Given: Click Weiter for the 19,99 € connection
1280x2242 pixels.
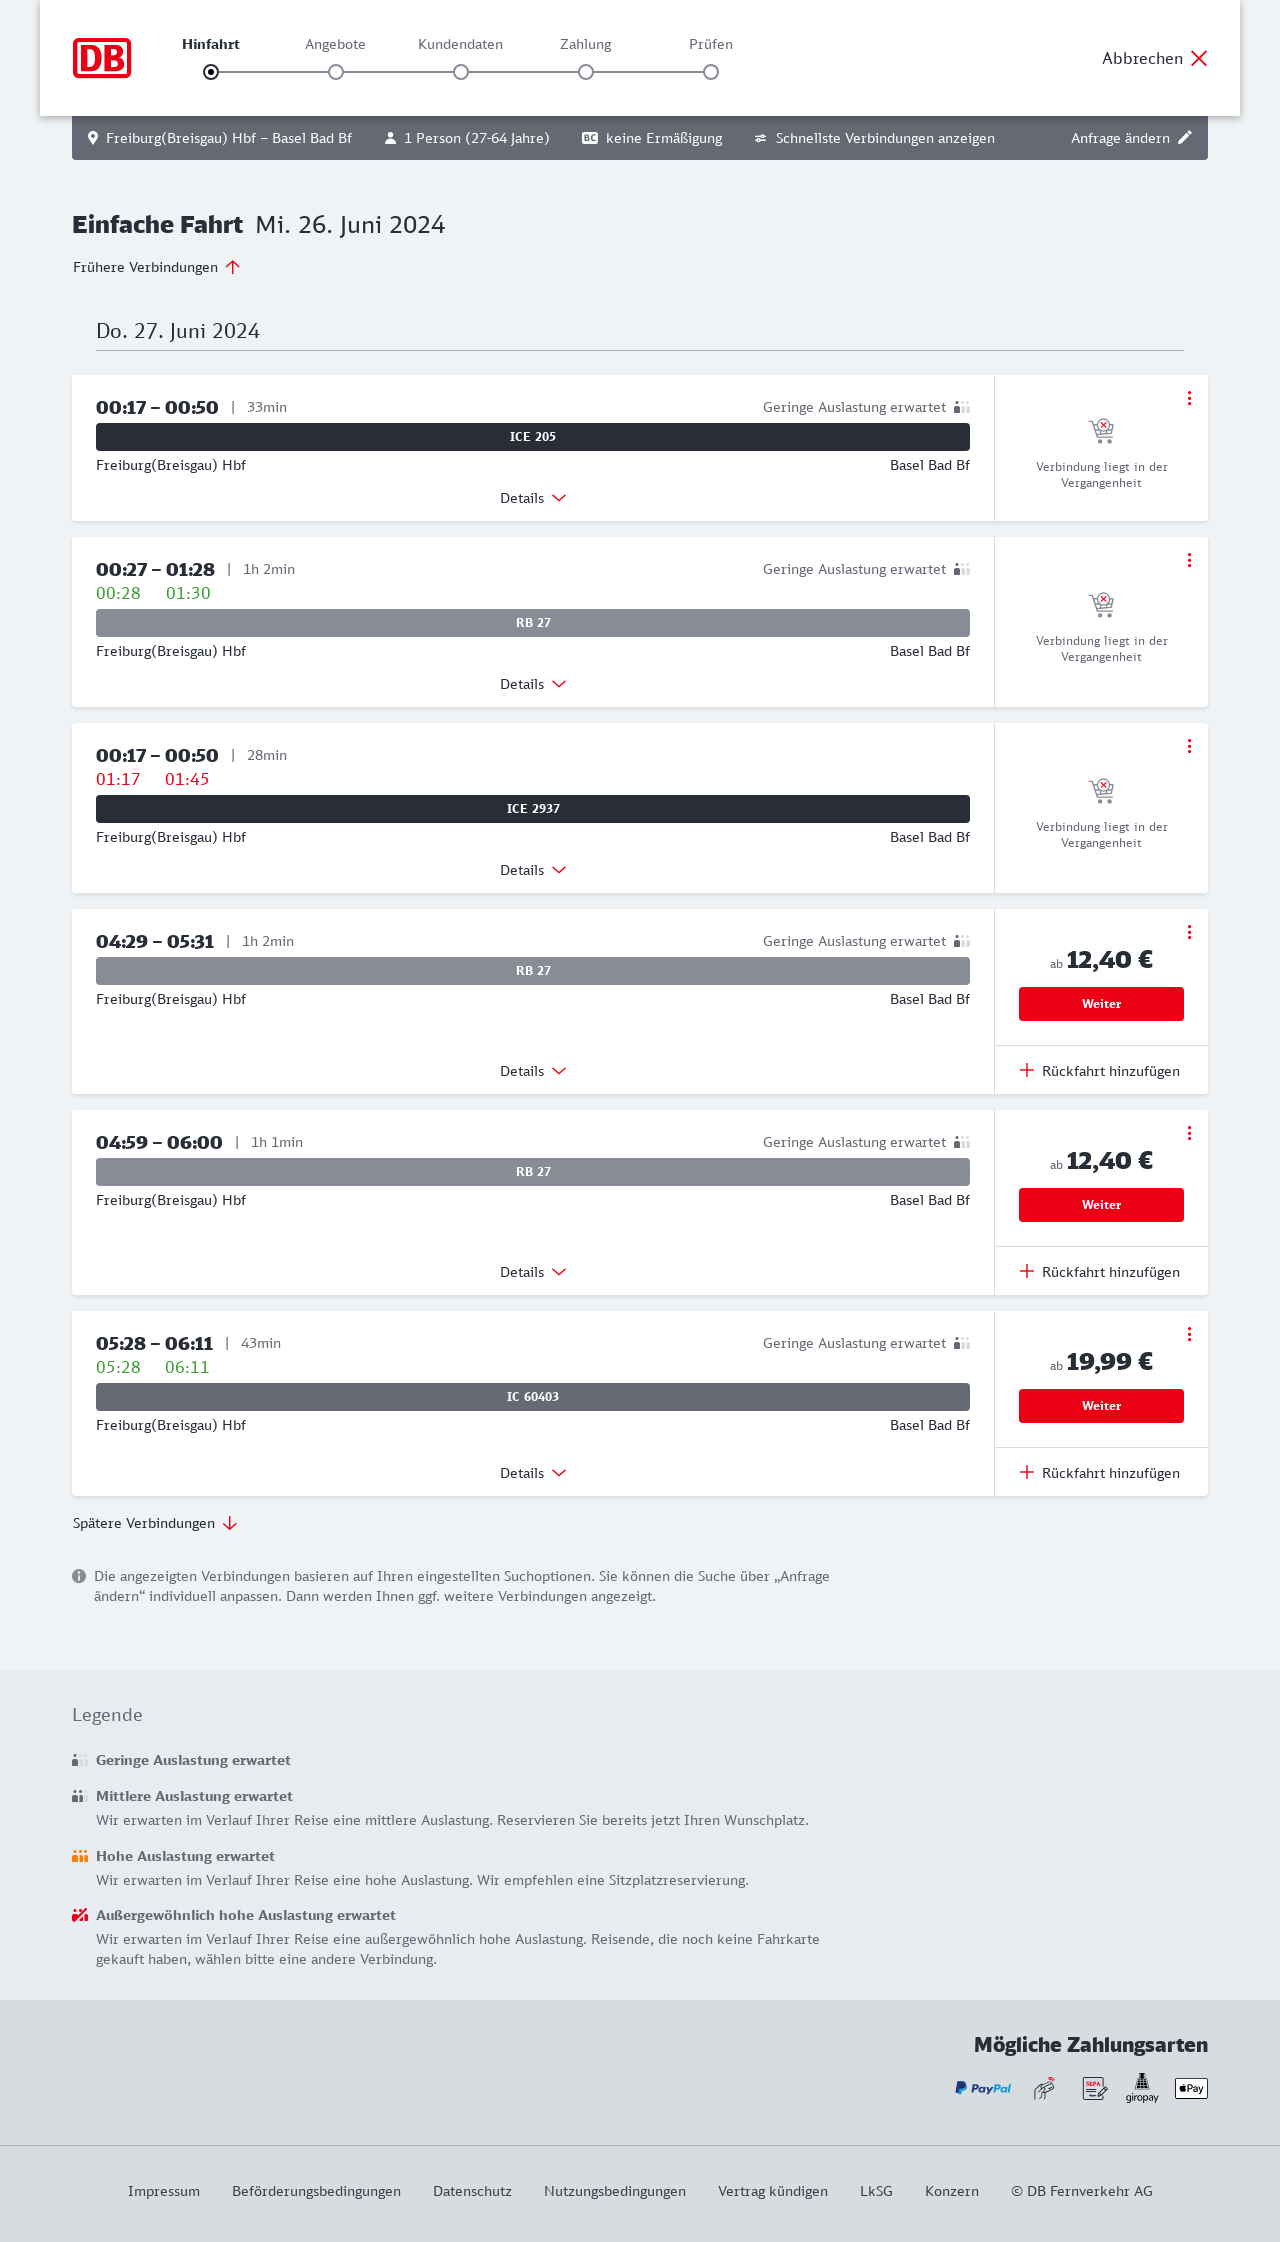Looking at the screenshot, I should tap(1101, 1406).
